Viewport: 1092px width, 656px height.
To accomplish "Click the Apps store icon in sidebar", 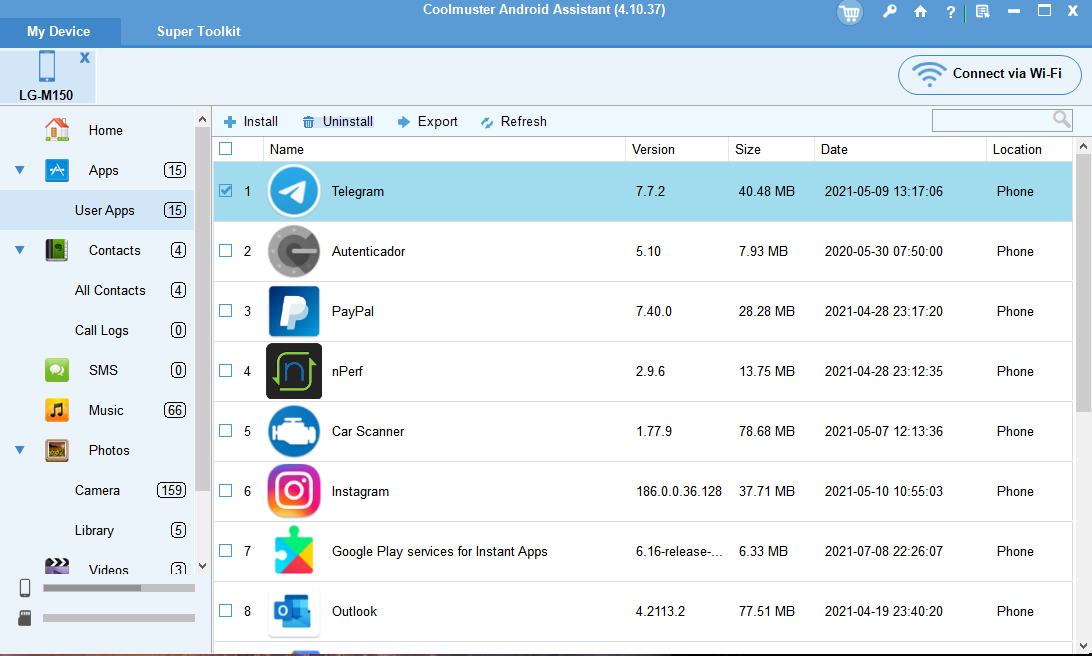I will click(57, 170).
